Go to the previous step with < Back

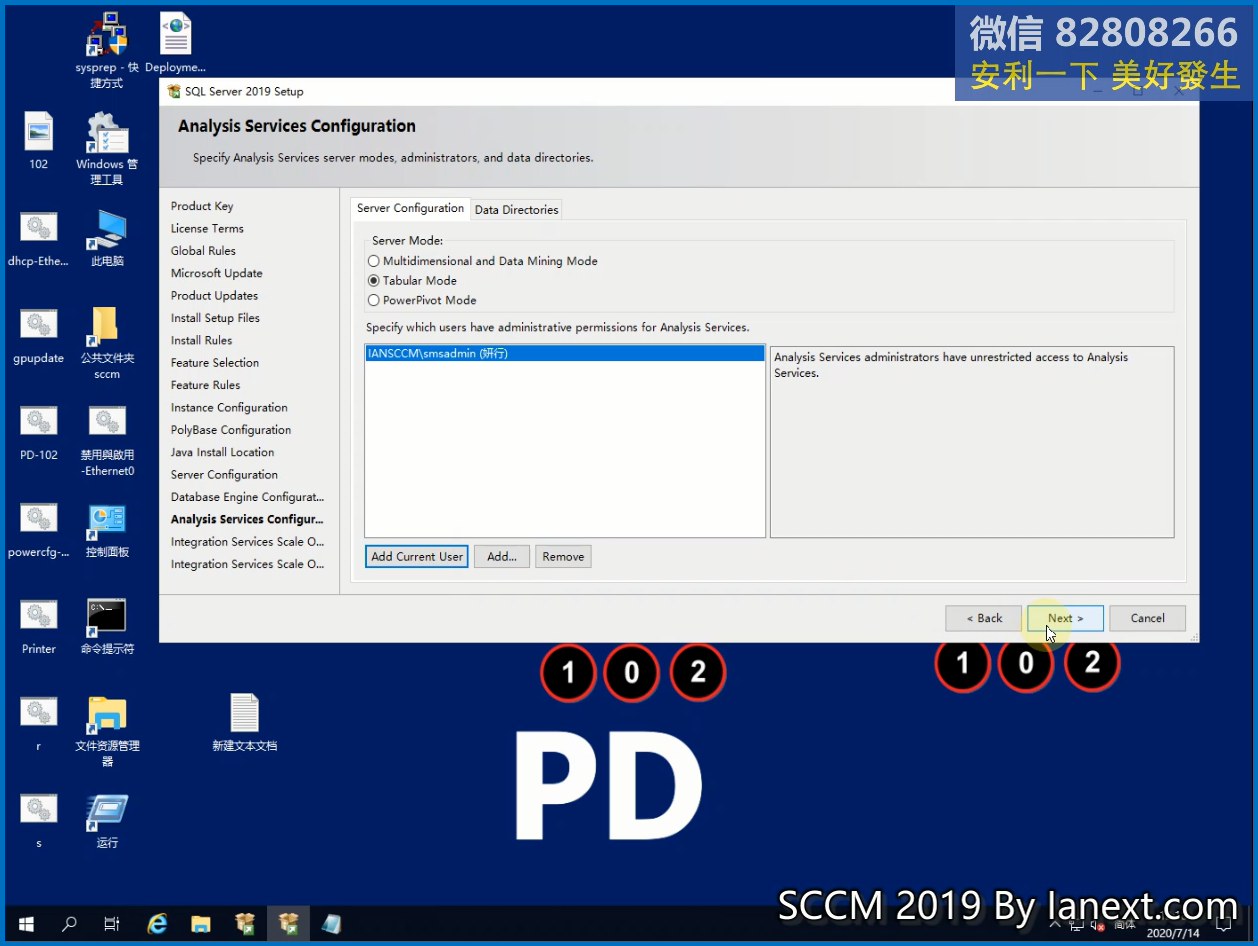tap(984, 618)
